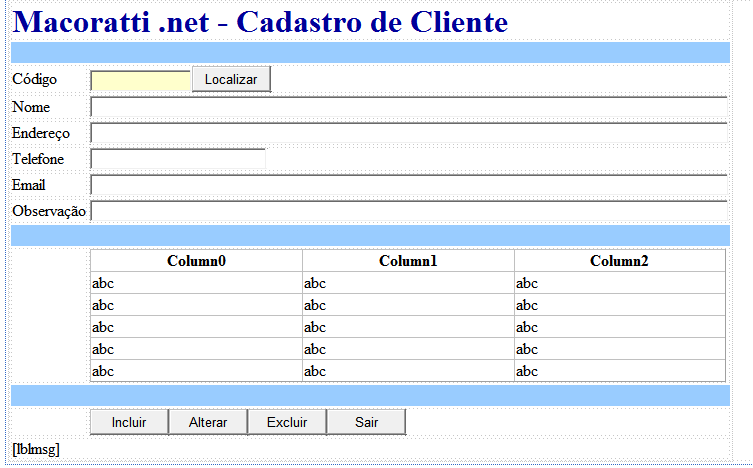This screenshot has height=468, width=753.
Task: Click the Sair button
Action: pos(366,422)
